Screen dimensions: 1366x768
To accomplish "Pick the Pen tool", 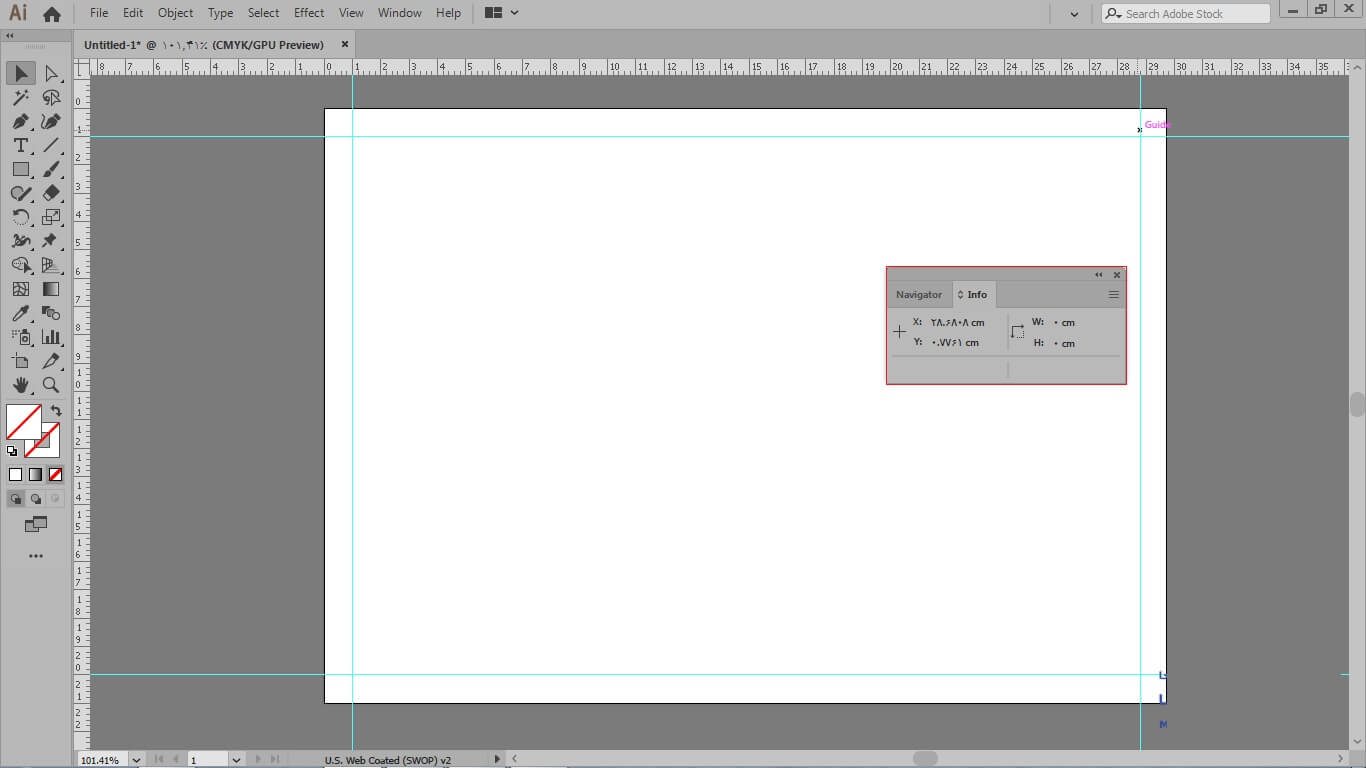I will pos(20,122).
